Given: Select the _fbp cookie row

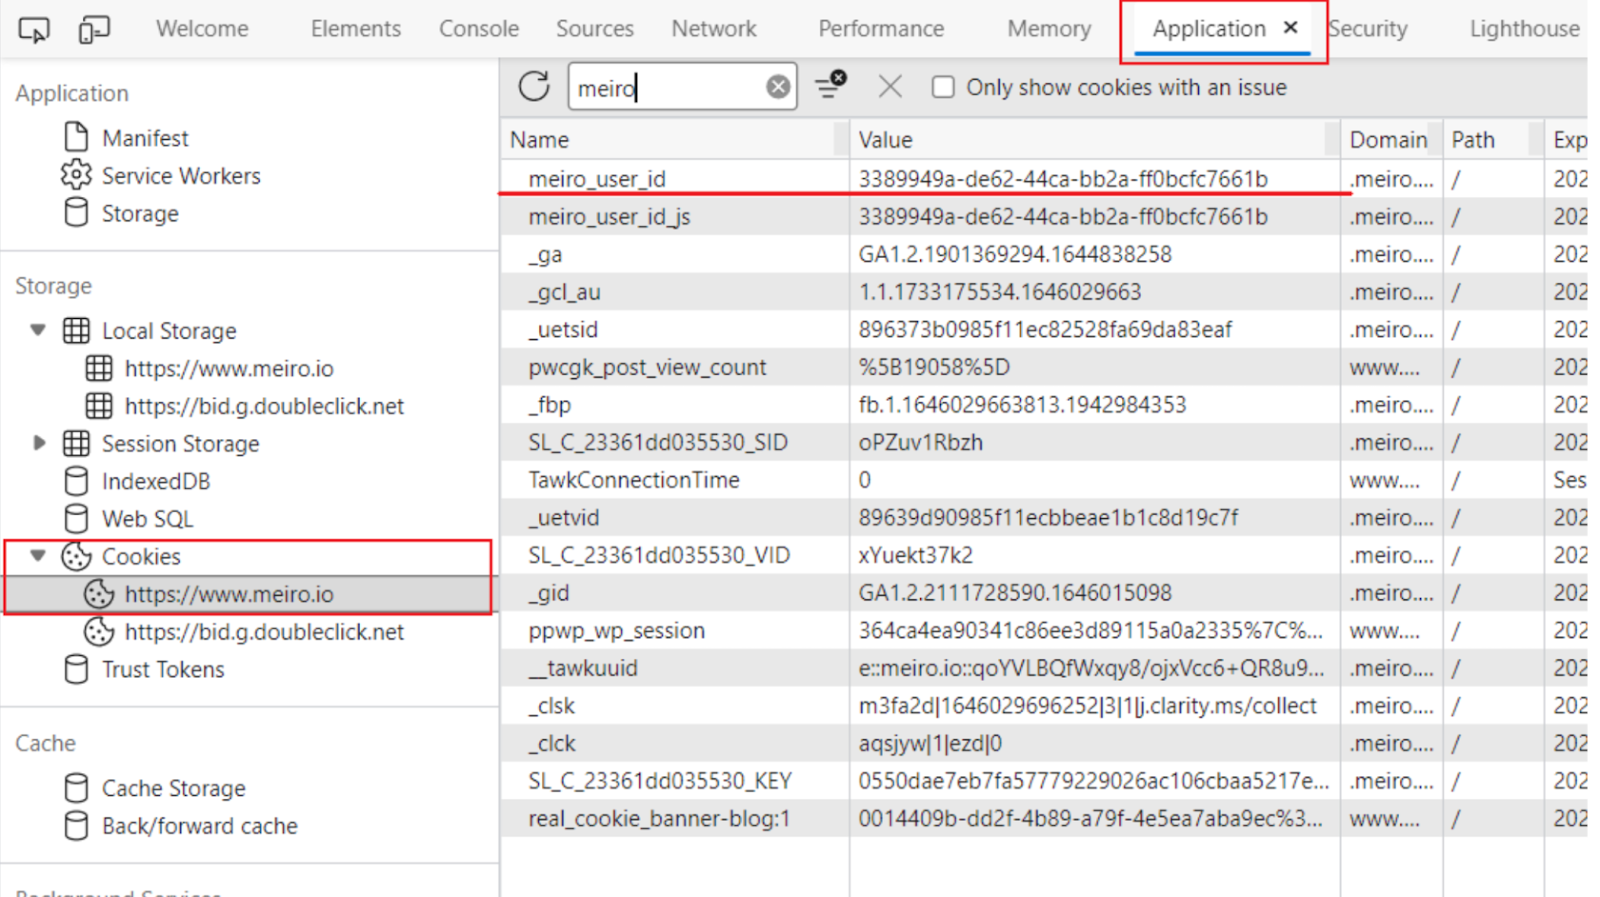Looking at the screenshot, I should (x=1043, y=405).
